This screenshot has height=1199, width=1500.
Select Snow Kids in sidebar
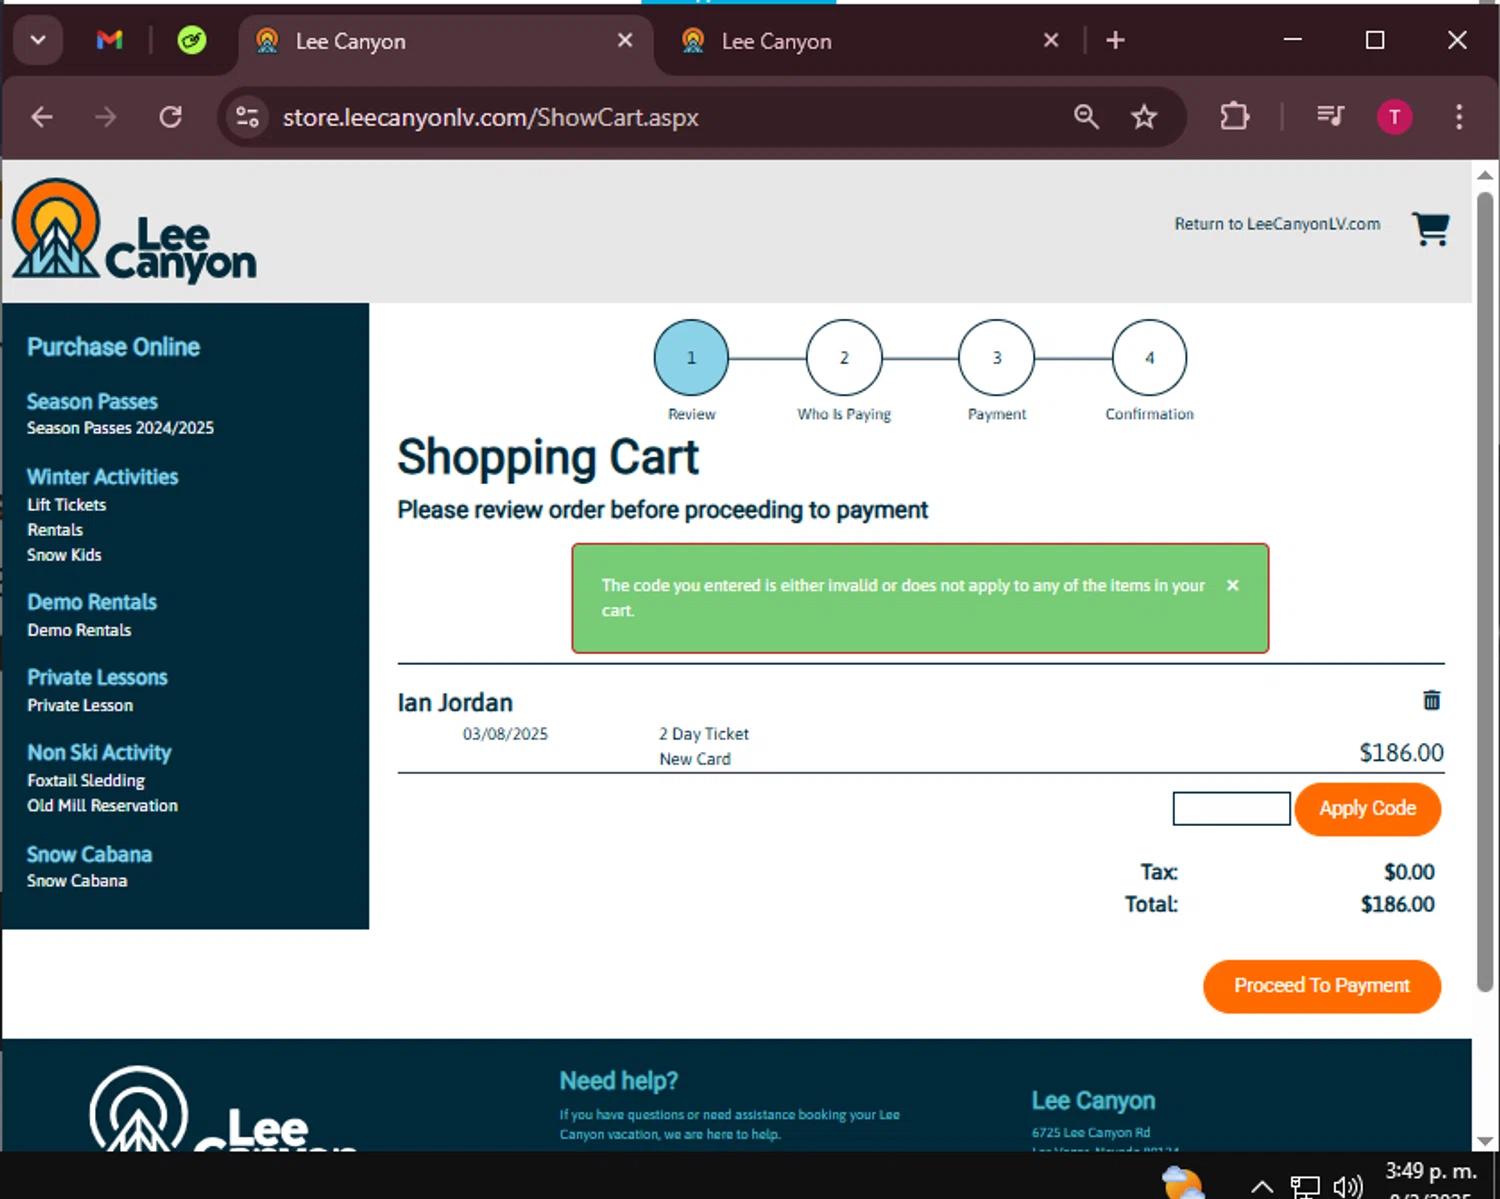coord(64,555)
